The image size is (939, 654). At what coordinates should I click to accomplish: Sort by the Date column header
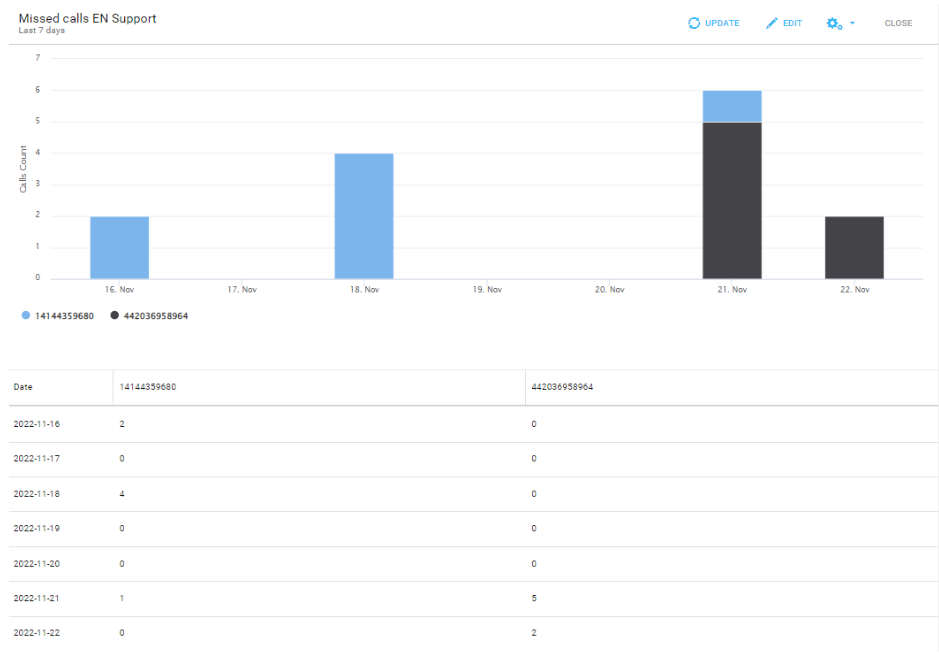tap(23, 386)
